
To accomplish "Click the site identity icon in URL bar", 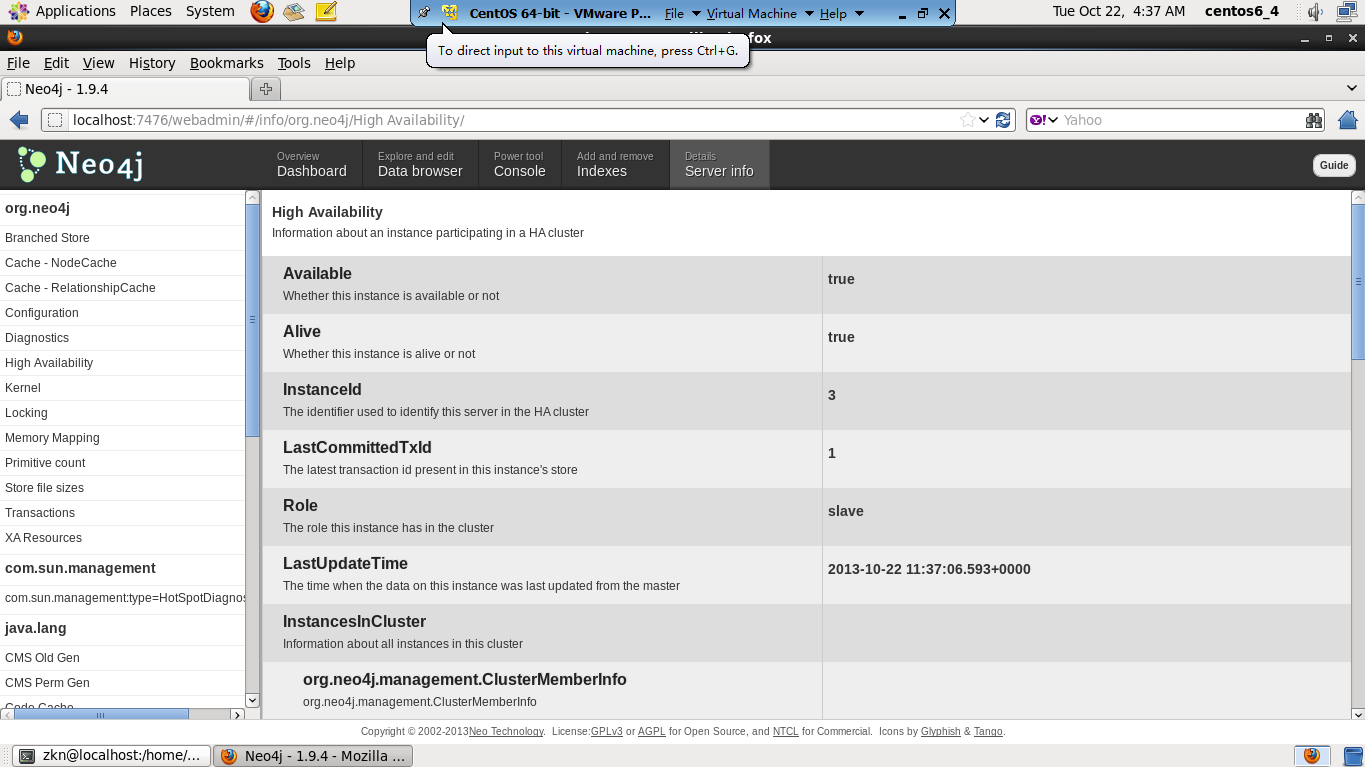I will (55, 120).
